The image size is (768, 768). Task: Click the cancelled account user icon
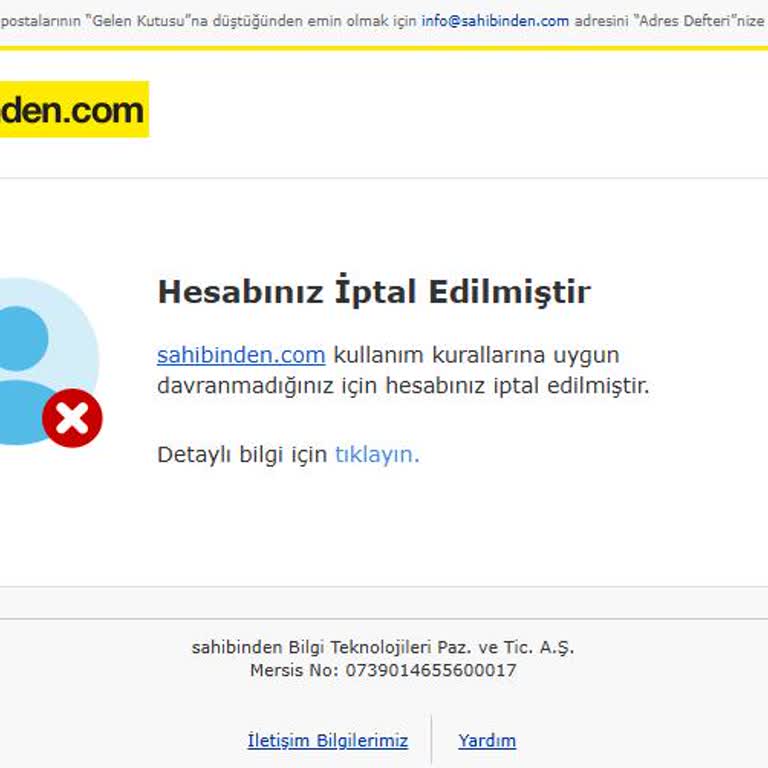[49, 361]
